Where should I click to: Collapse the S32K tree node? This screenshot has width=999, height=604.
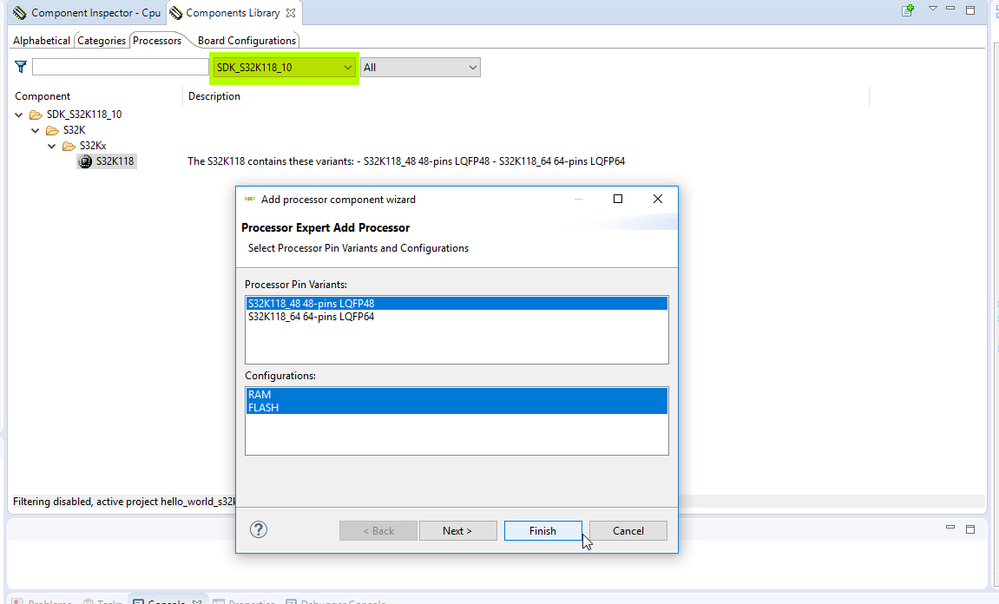(36, 131)
